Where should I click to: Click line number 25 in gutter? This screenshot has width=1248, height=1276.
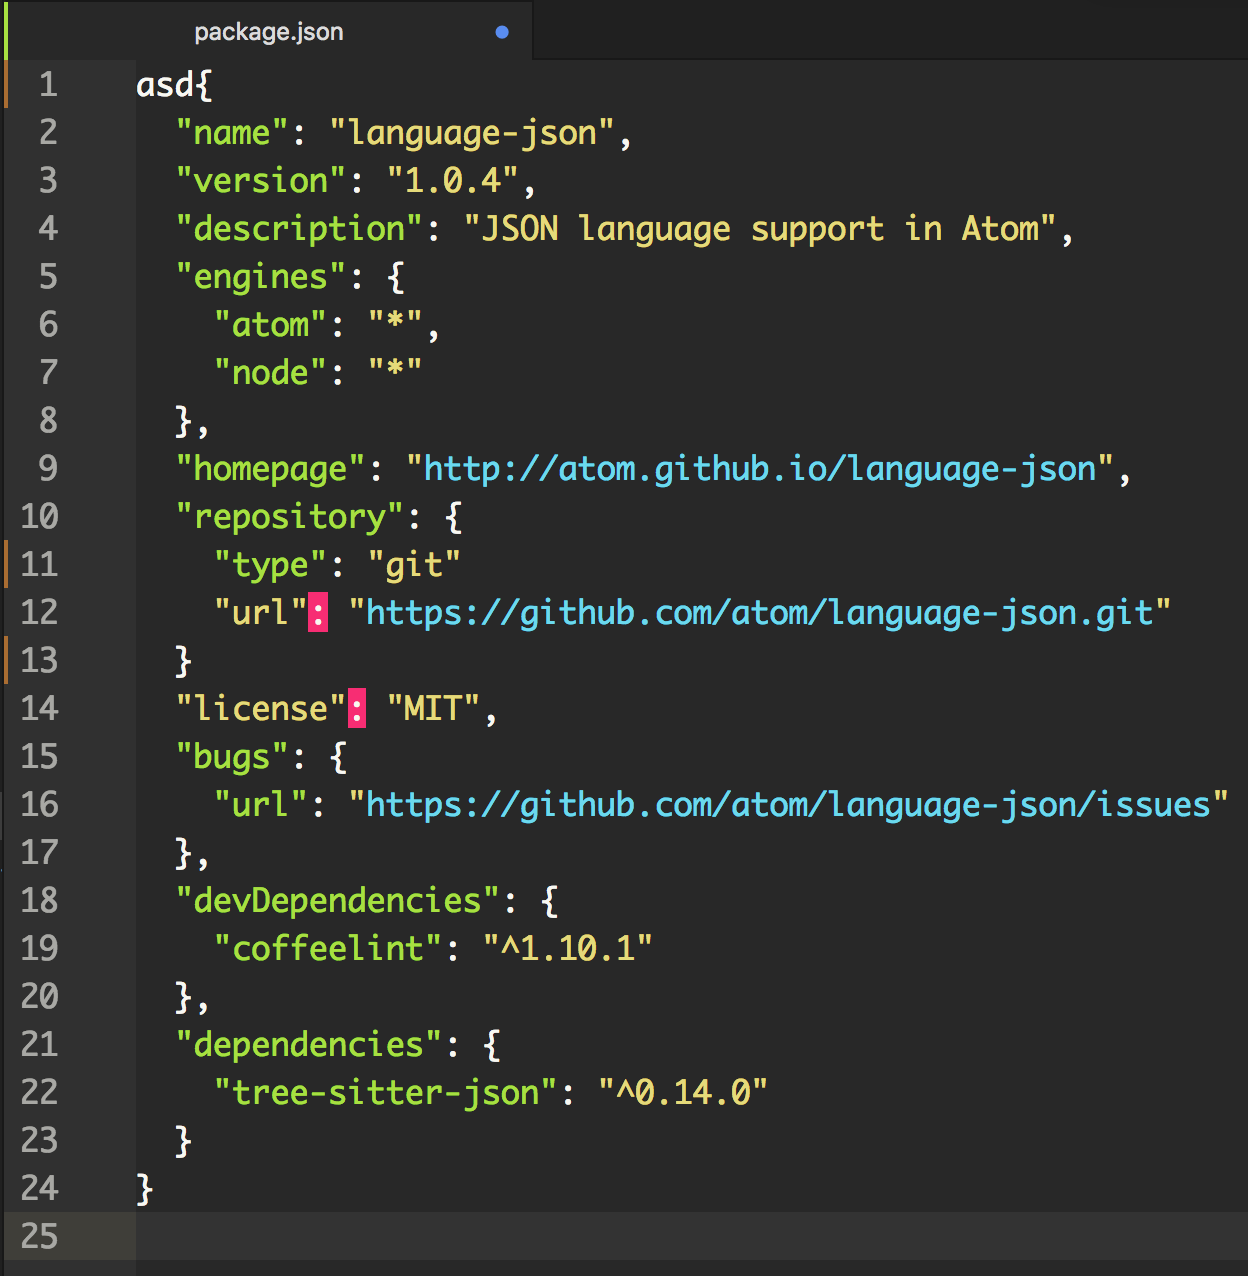(x=40, y=1237)
